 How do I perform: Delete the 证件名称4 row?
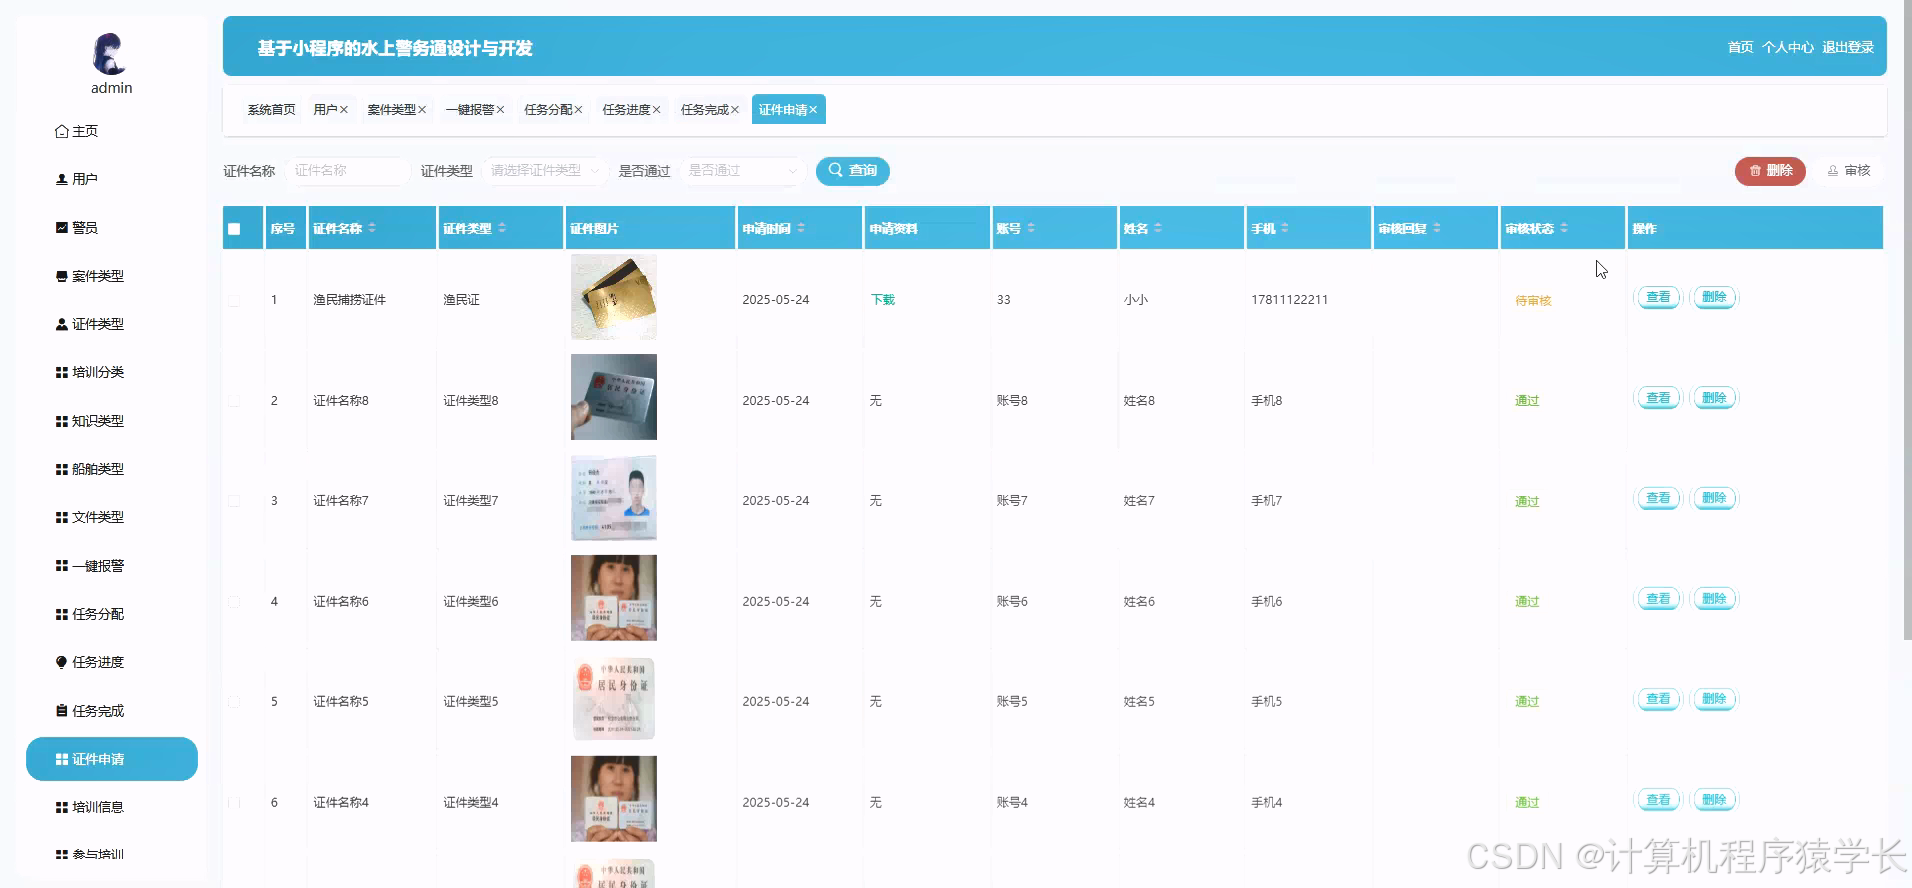(1714, 800)
